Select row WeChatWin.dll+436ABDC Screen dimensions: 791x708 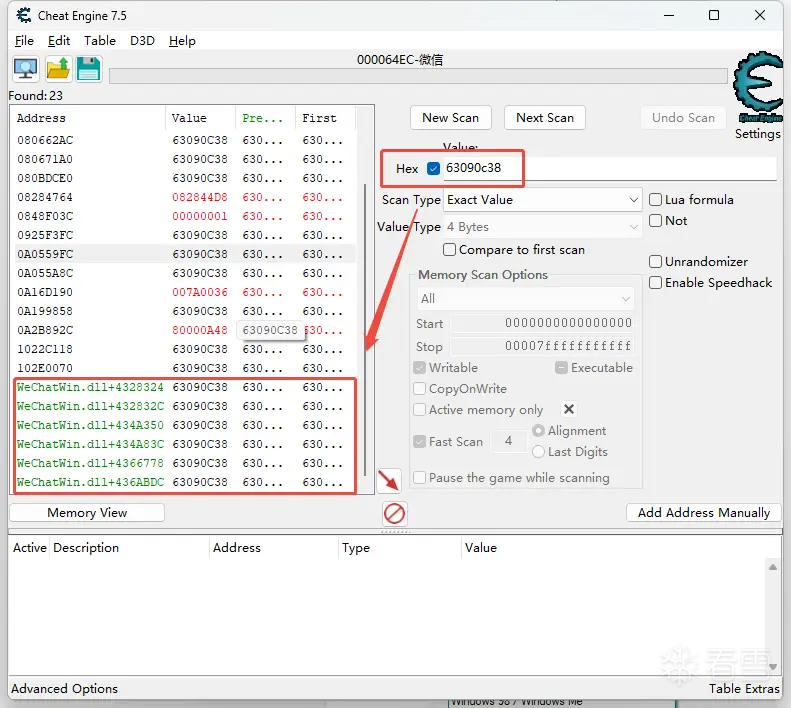point(185,482)
